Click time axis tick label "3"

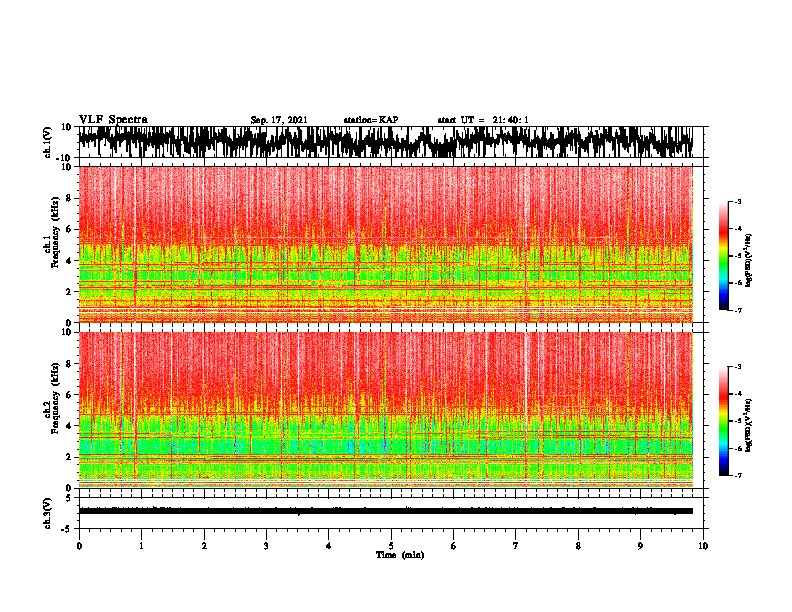point(266,546)
